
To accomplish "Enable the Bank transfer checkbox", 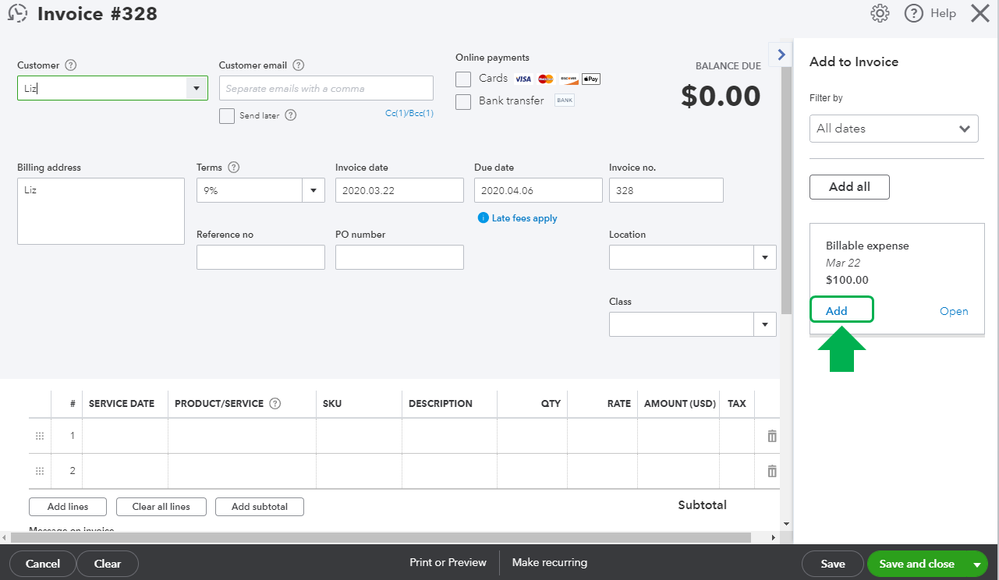I will pyautogui.click(x=463, y=102).
